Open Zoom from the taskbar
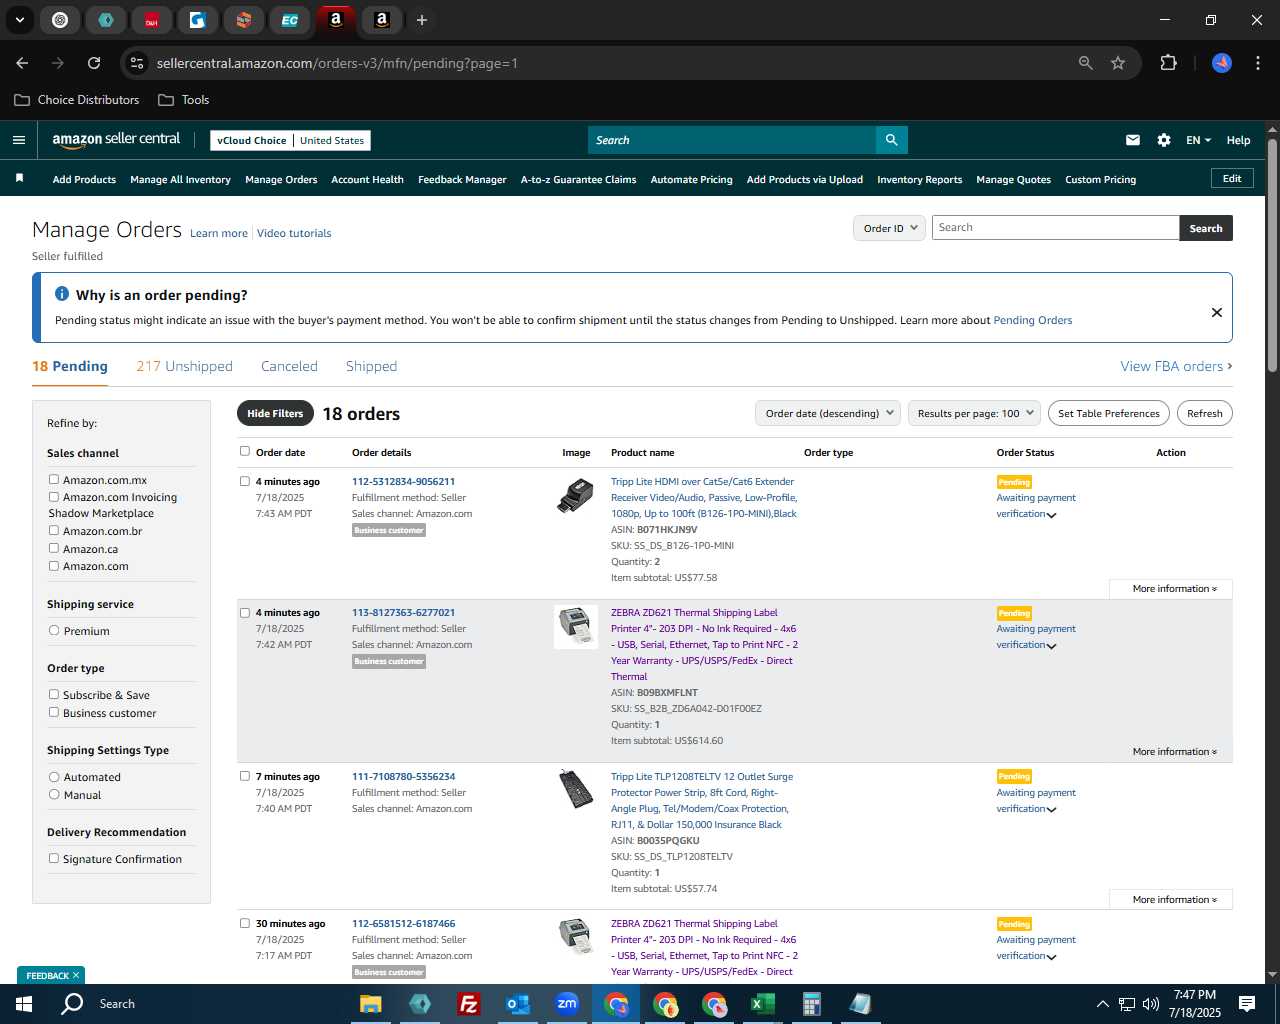Screen dimensions: 1280x1024 pos(567,1004)
